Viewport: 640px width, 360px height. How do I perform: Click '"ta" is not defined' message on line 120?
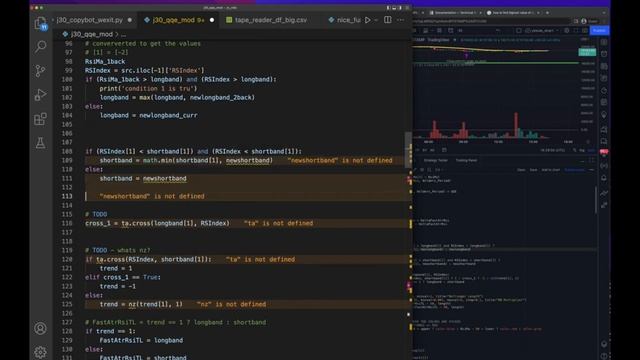pyautogui.click(x=260, y=259)
